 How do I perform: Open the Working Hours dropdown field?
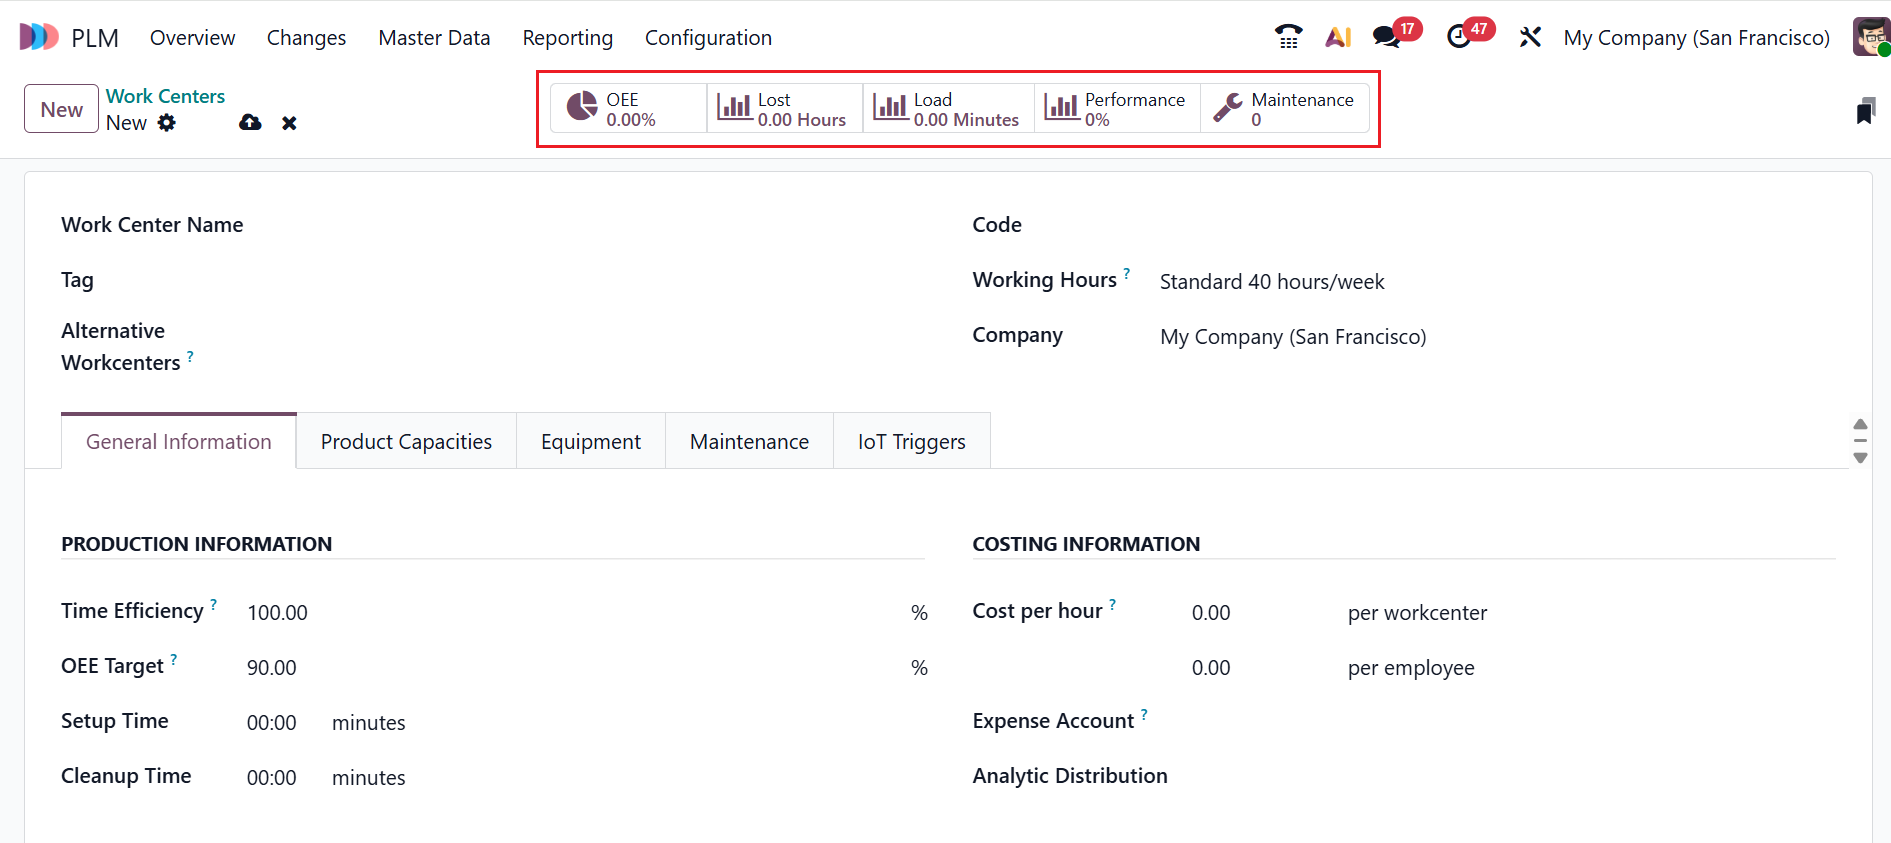click(1400, 282)
